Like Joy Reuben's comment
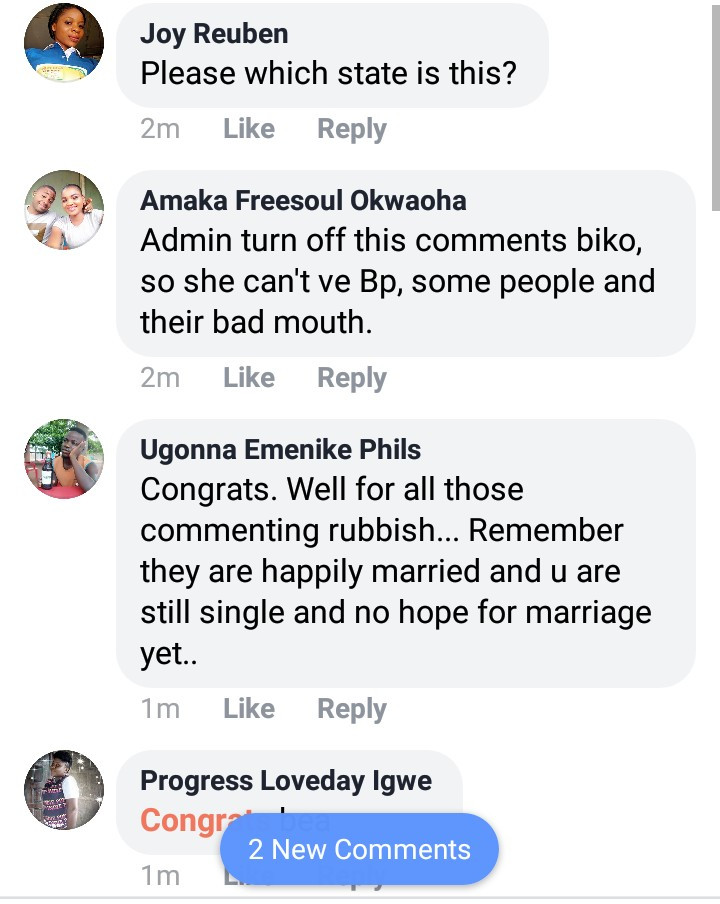The image size is (720, 904). [249, 129]
